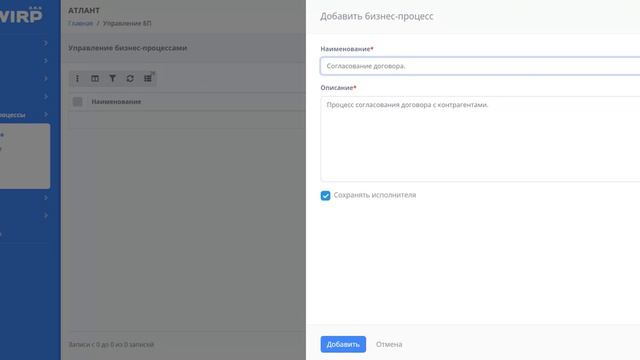Open the column chooser icon in toolbar

pos(95,78)
